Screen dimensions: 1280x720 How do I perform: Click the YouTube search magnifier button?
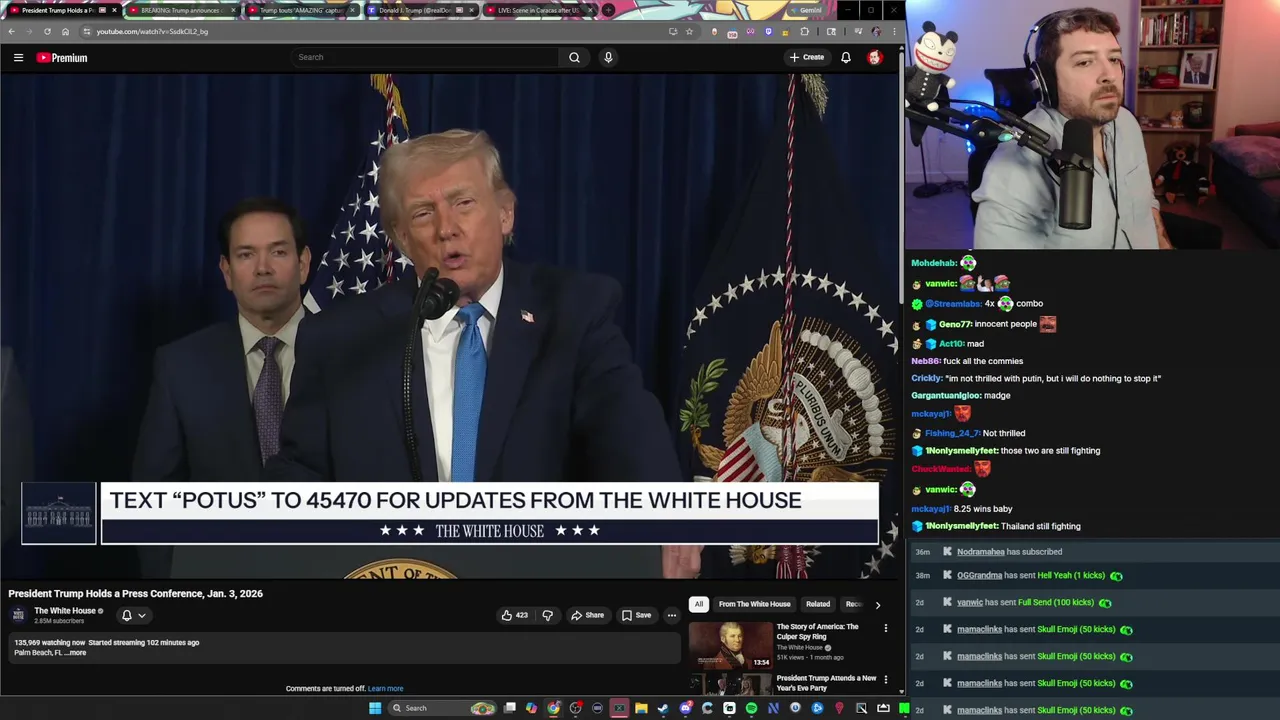point(574,57)
